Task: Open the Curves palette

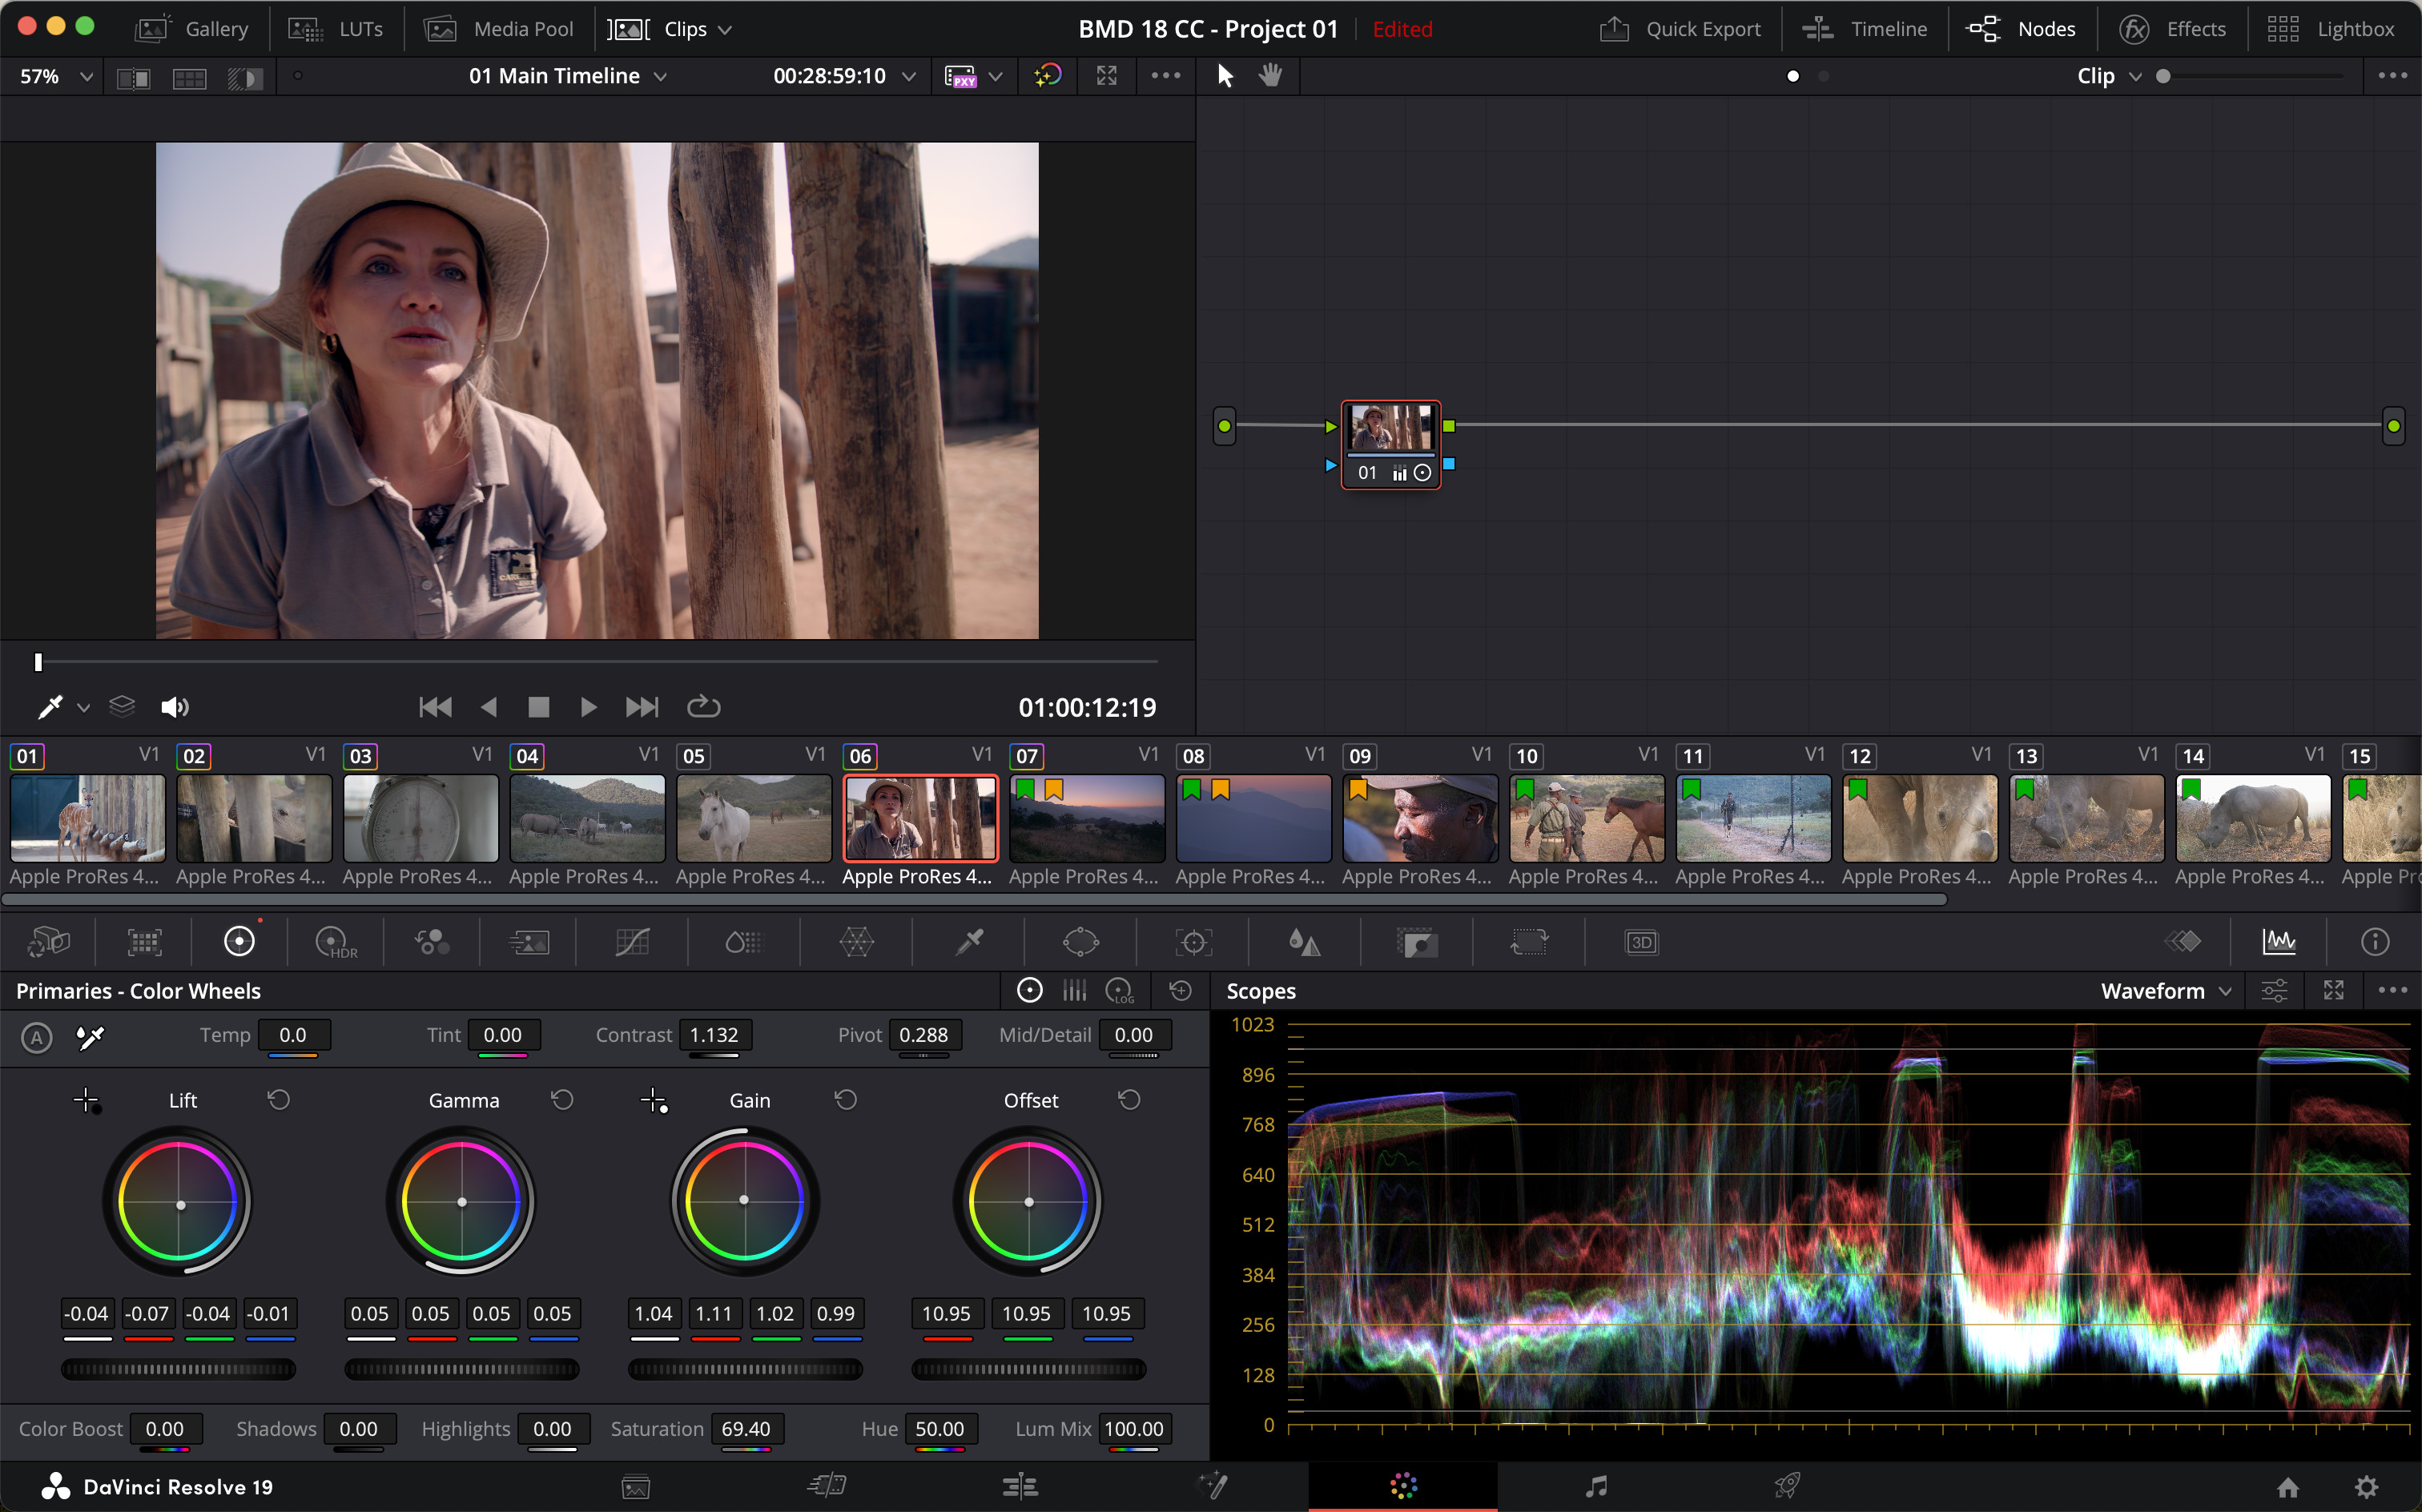Action: coord(632,942)
